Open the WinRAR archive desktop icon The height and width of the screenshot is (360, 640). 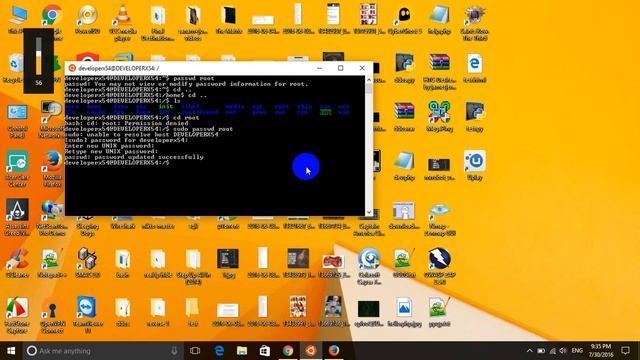click(x=439, y=64)
